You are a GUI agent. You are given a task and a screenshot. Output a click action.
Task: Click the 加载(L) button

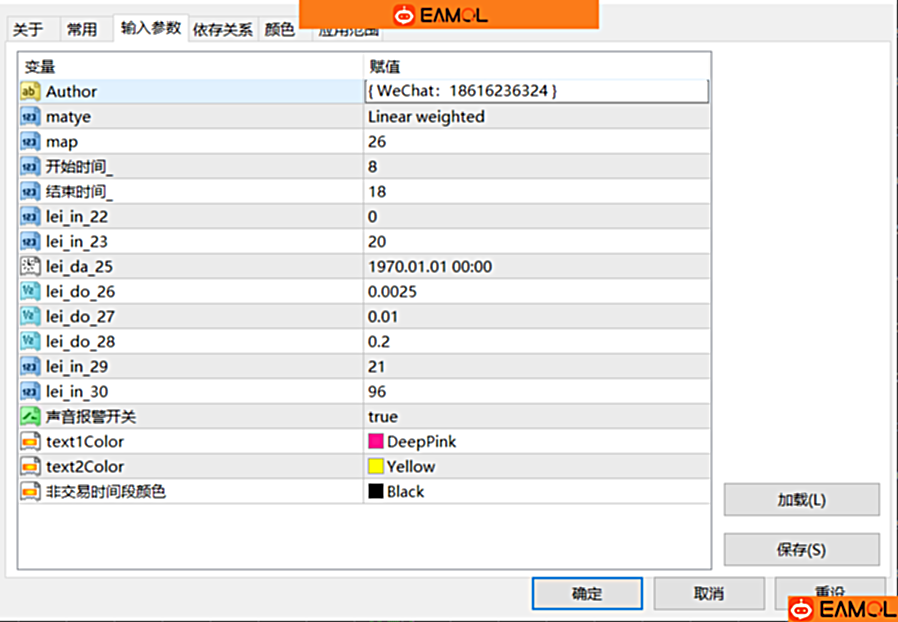coord(801,500)
